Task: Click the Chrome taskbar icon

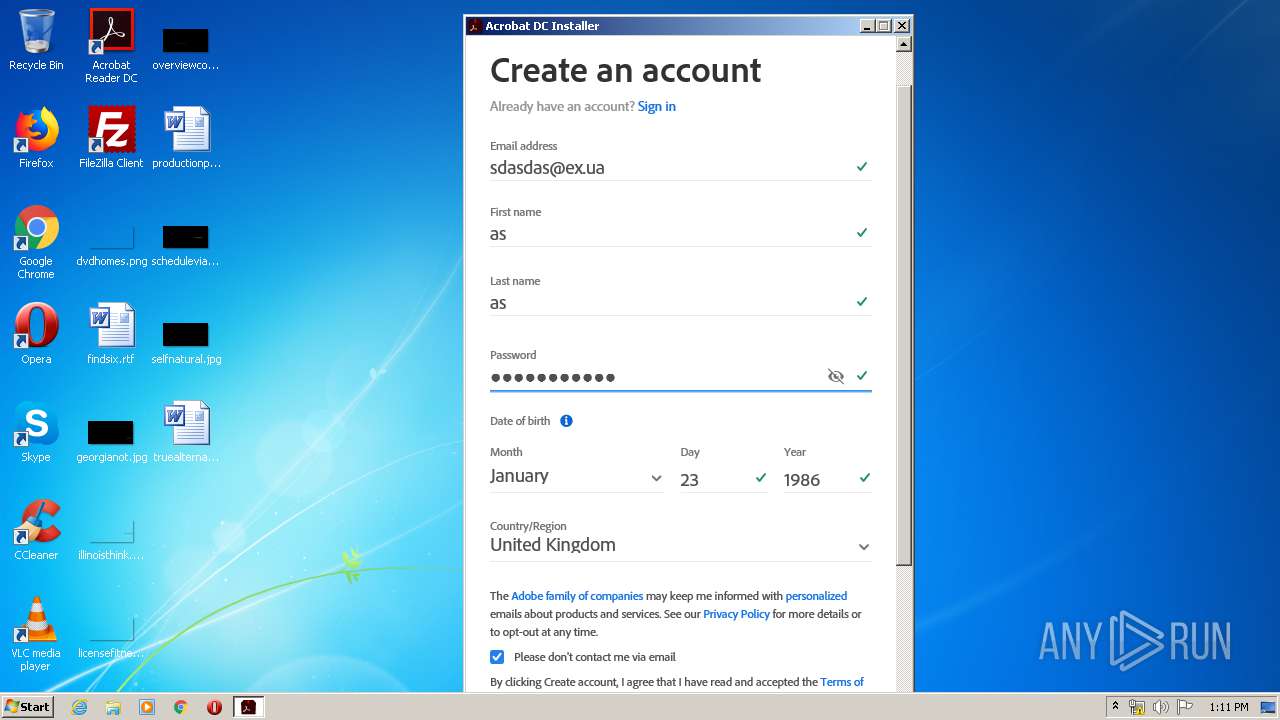Action: point(181,707)
